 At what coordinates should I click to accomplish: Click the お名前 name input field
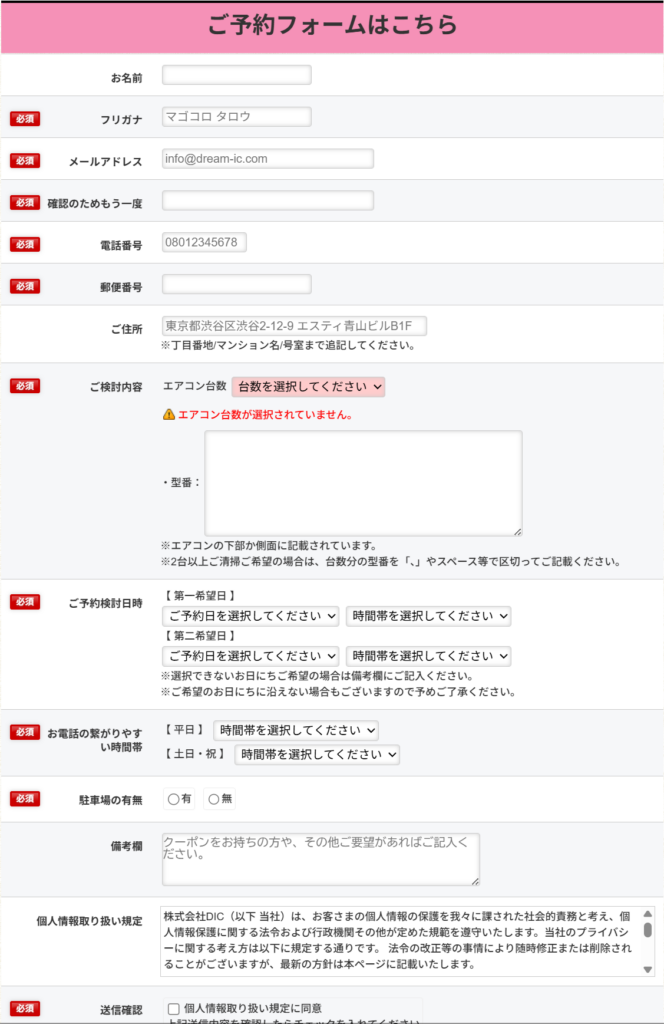[236, 75]
